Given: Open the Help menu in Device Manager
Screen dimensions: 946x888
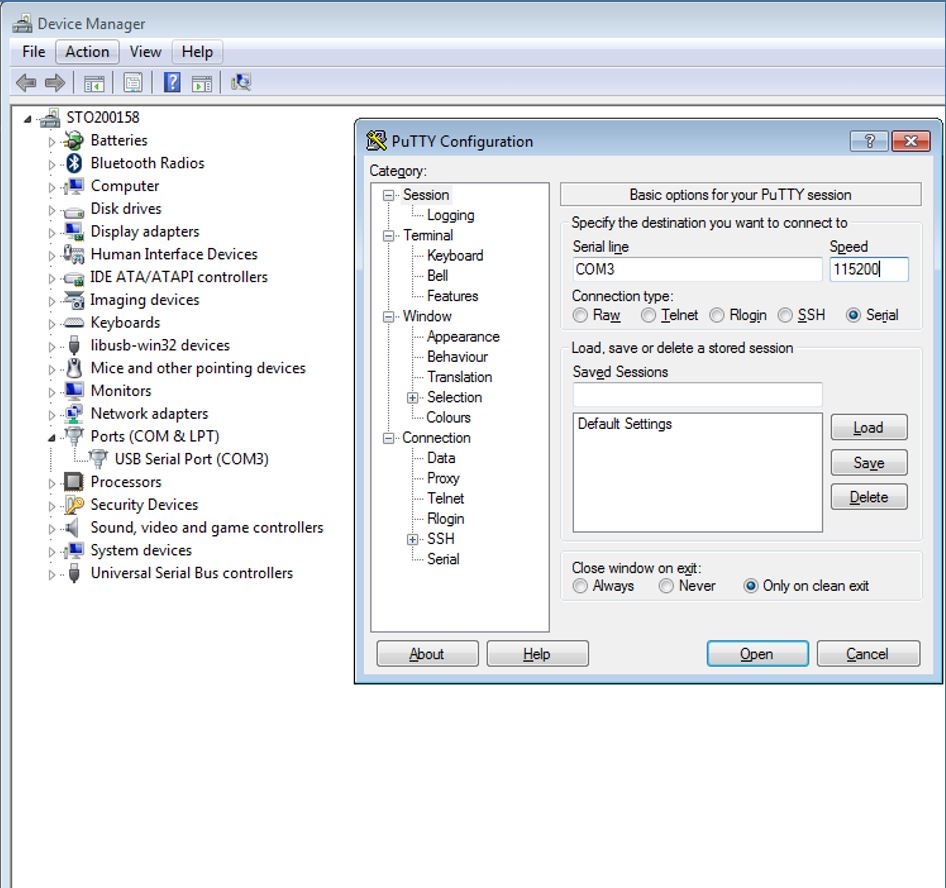Looking at the screenshot, I should click(197, 52).
